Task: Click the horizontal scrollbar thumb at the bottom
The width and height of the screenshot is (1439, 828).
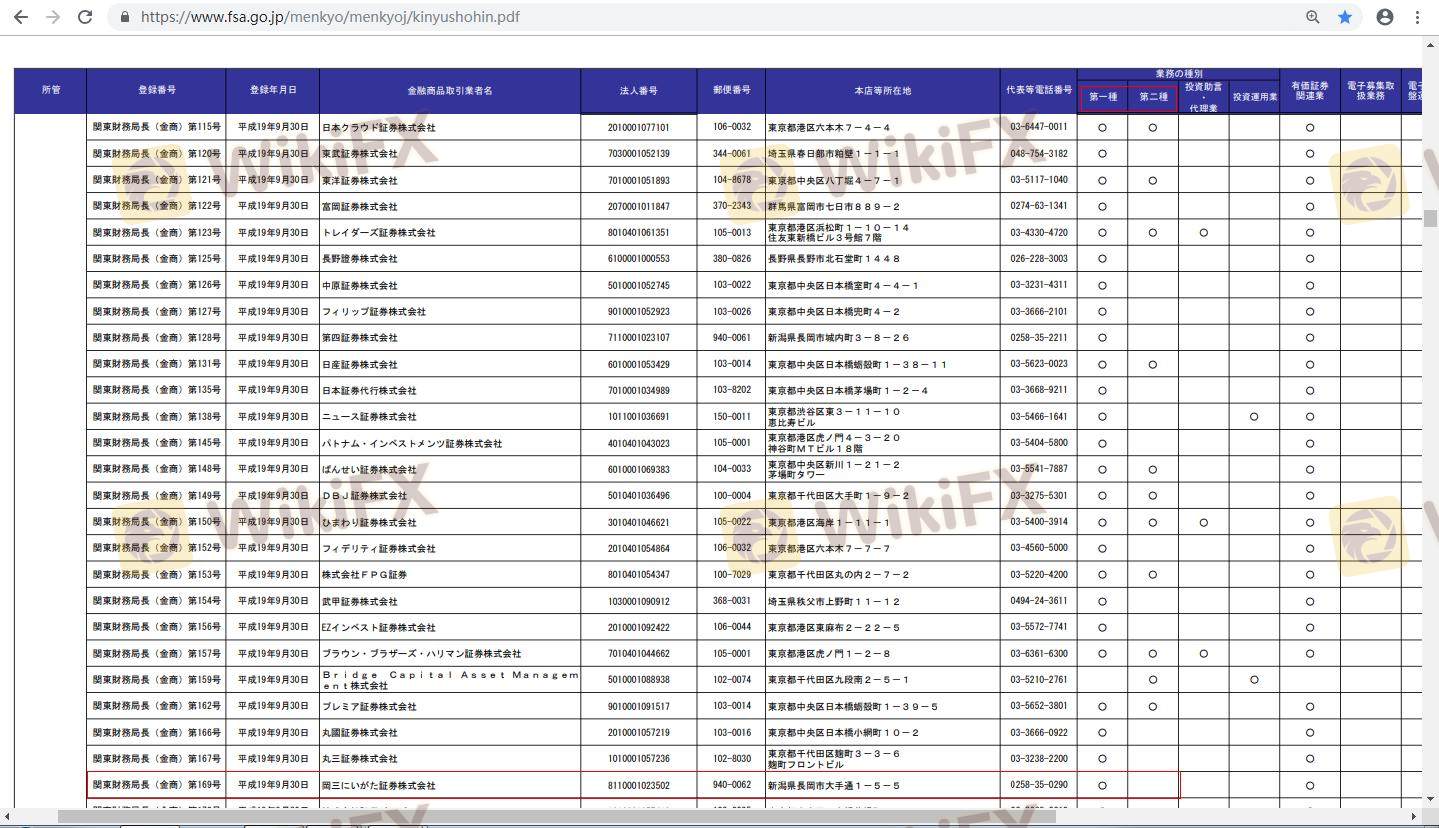Action: tap(556, 817)
